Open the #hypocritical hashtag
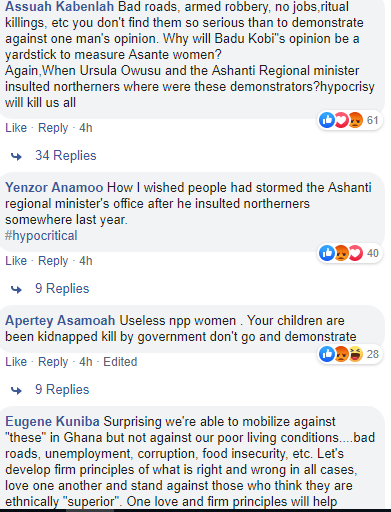Viewport: 391px width, 512px height. [41, 236]
